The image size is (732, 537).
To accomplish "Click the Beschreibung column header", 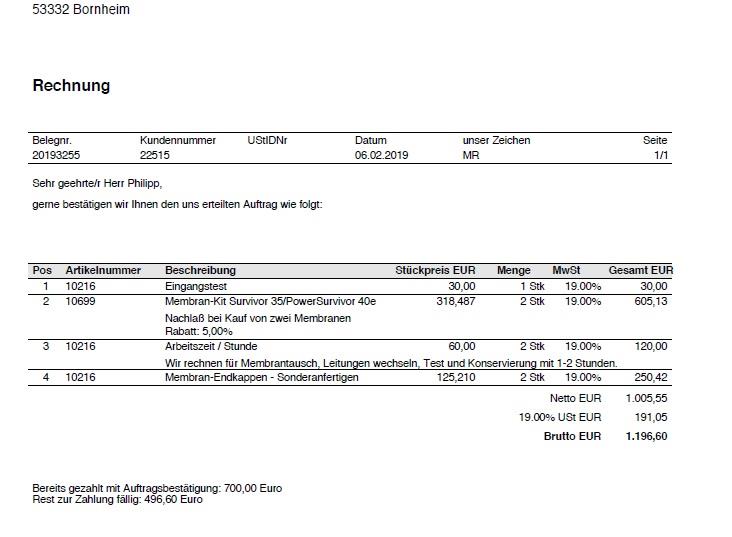I will click(x=200, y=270).
